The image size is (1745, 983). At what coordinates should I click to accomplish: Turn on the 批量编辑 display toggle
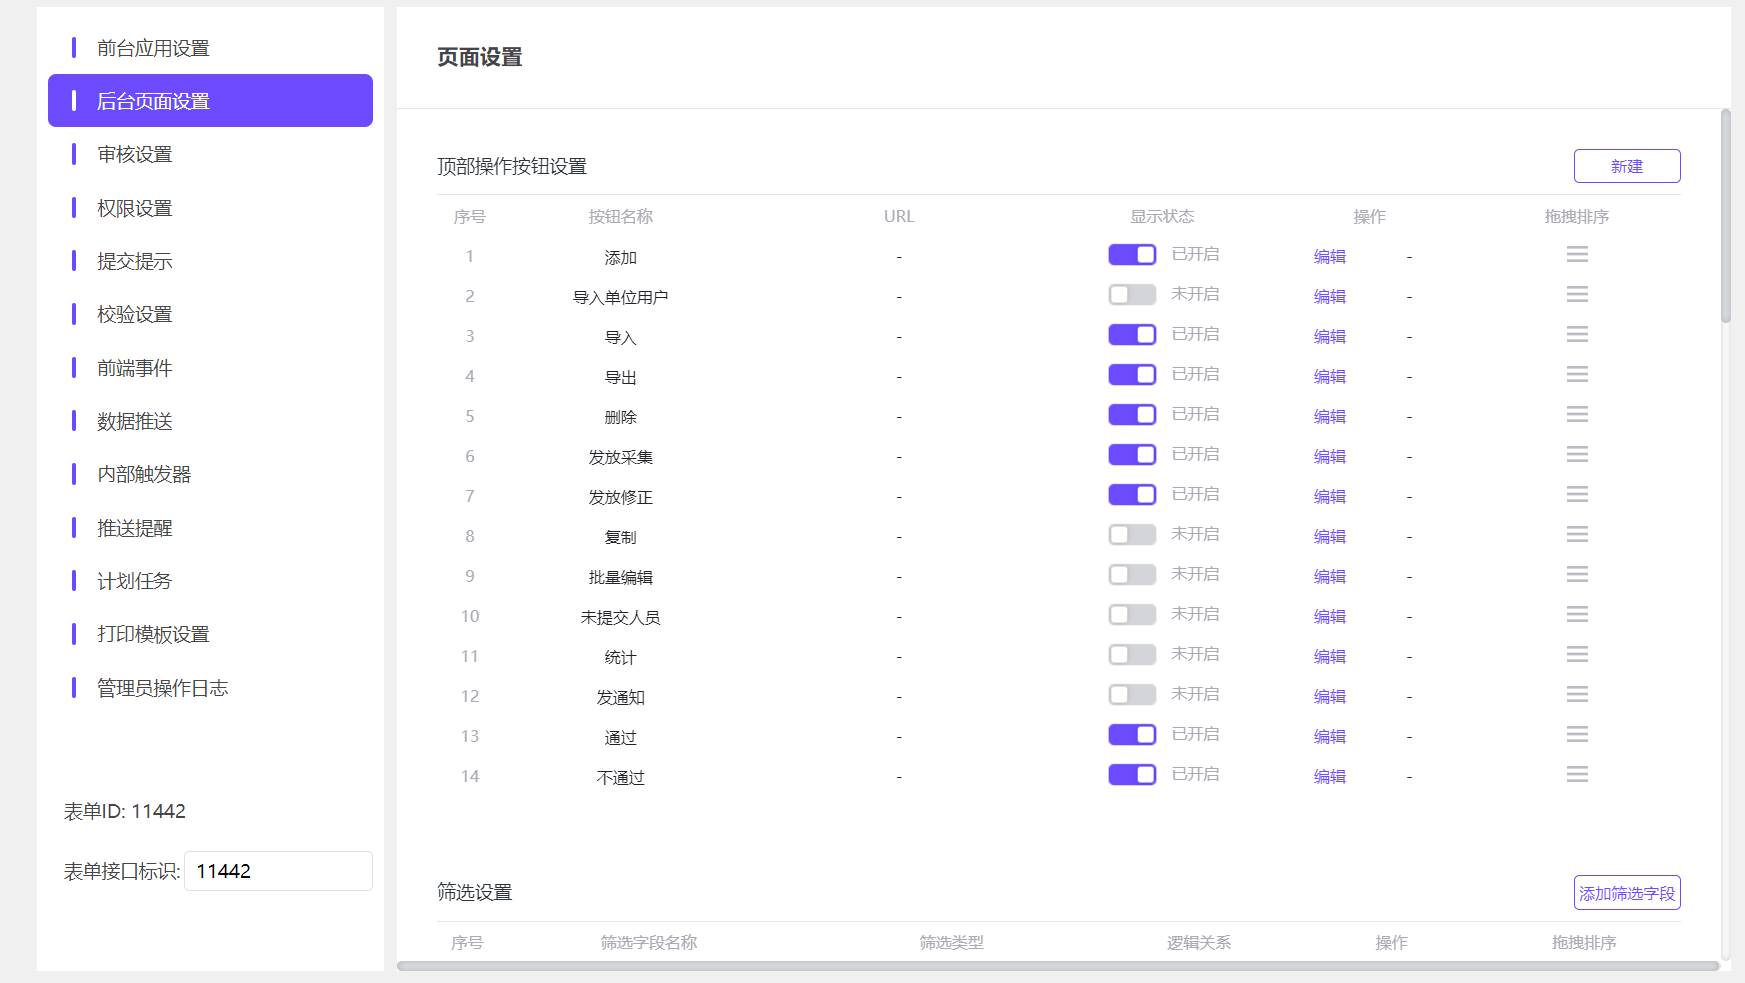[1132, 575]
